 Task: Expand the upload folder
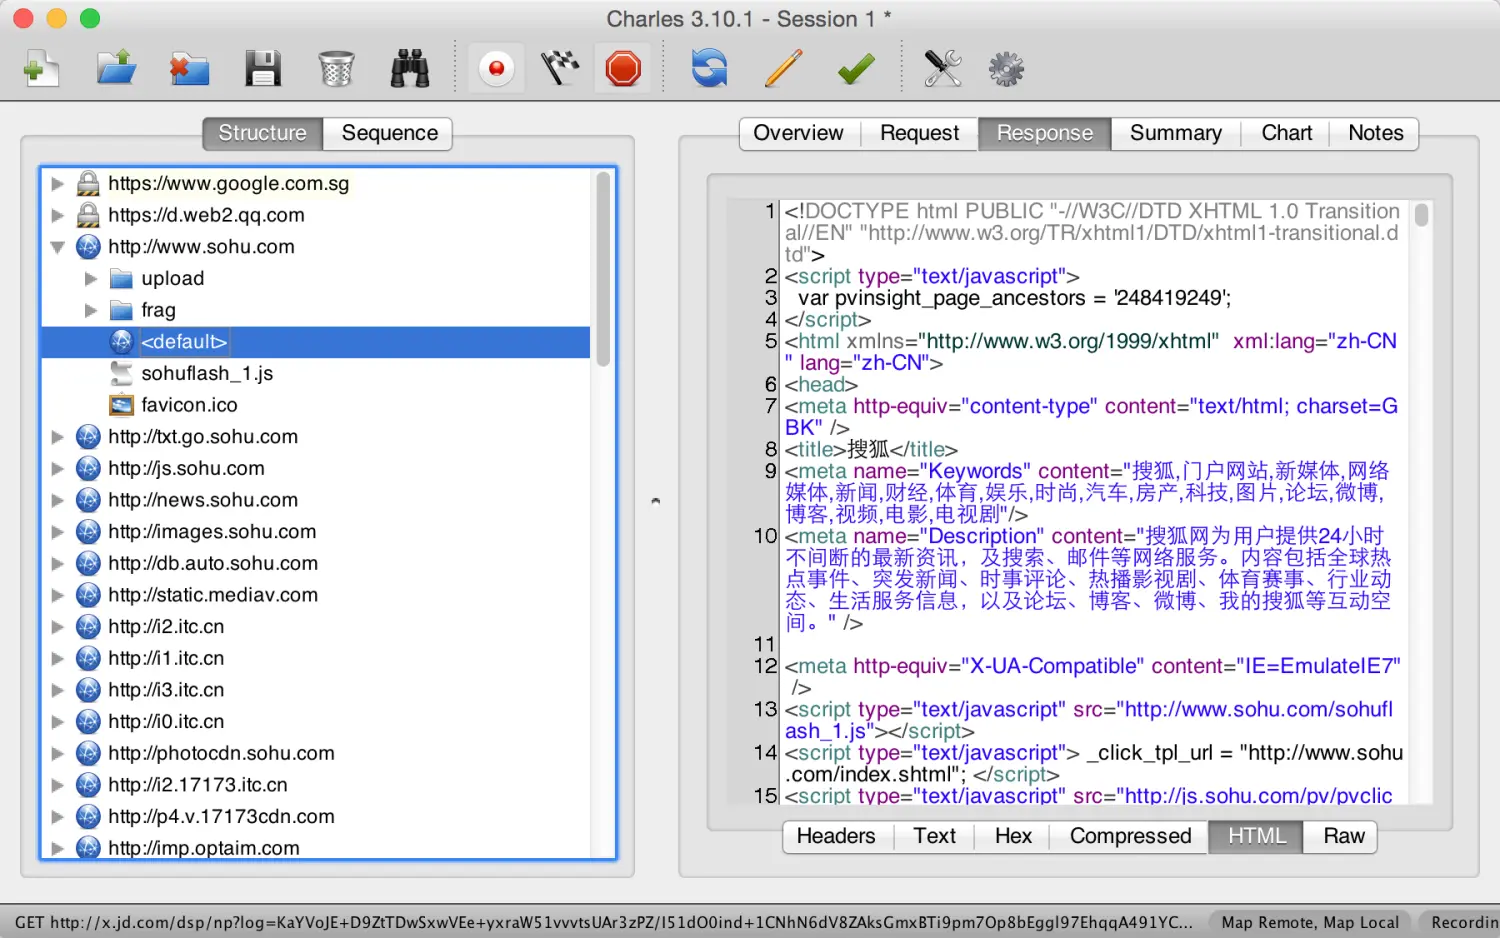91,279
